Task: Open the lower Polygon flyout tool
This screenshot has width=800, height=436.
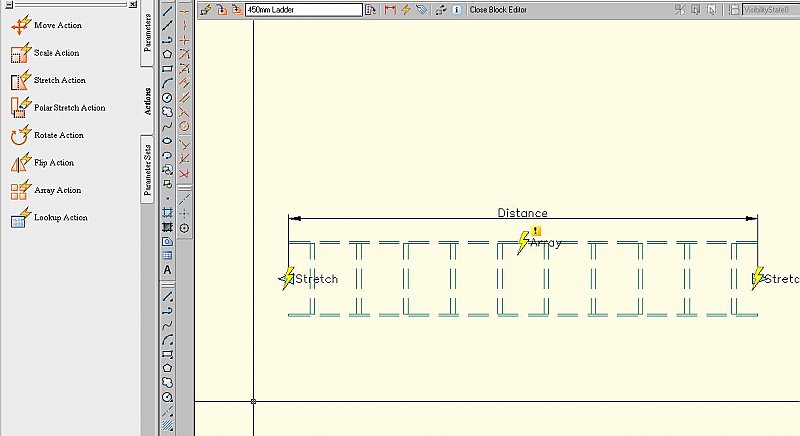Action: pos(167,368)
